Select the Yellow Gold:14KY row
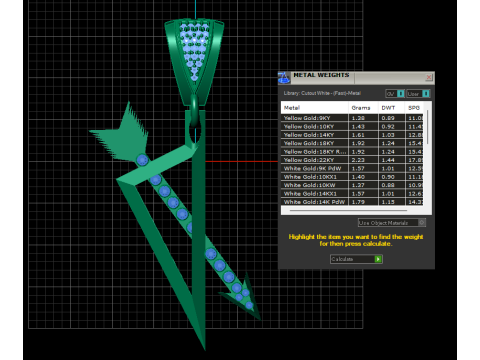Viewport: 480px width, 360px height. point(352,135)
